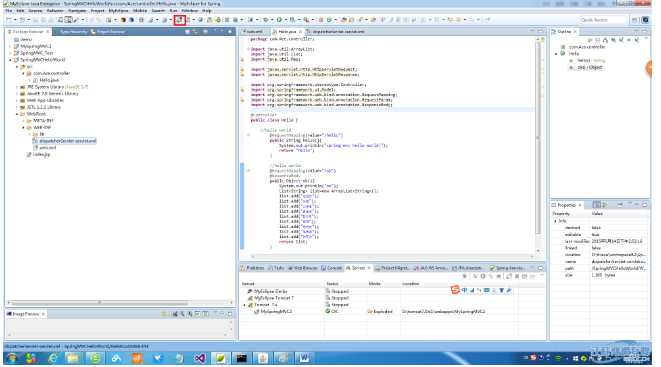Click the red-highlighted deploy toolbar icon
The image size is (661, 367).
tap(180, 20)
